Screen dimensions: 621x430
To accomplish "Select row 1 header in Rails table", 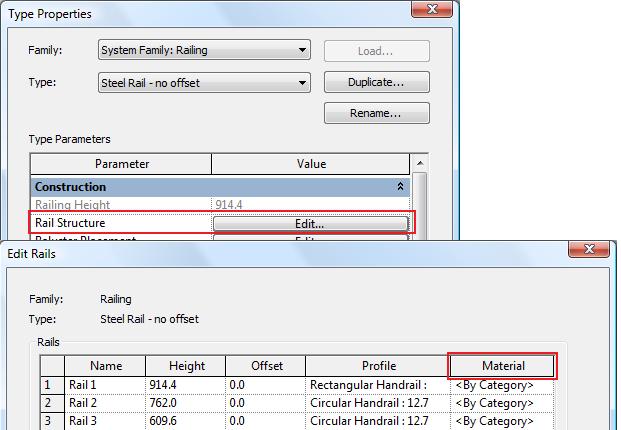I will (x=52, y=385).
